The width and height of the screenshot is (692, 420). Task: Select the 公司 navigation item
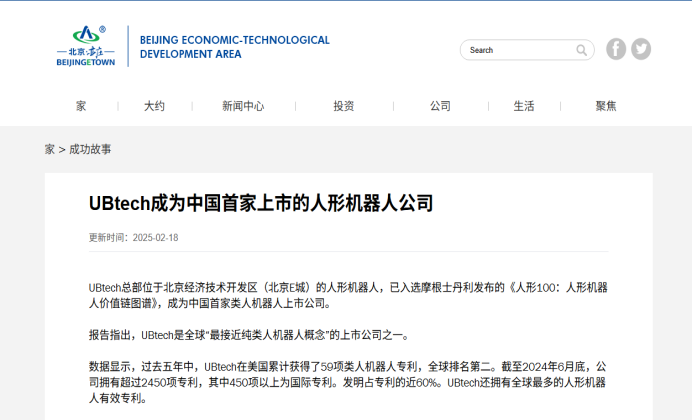tap(440, 106)
